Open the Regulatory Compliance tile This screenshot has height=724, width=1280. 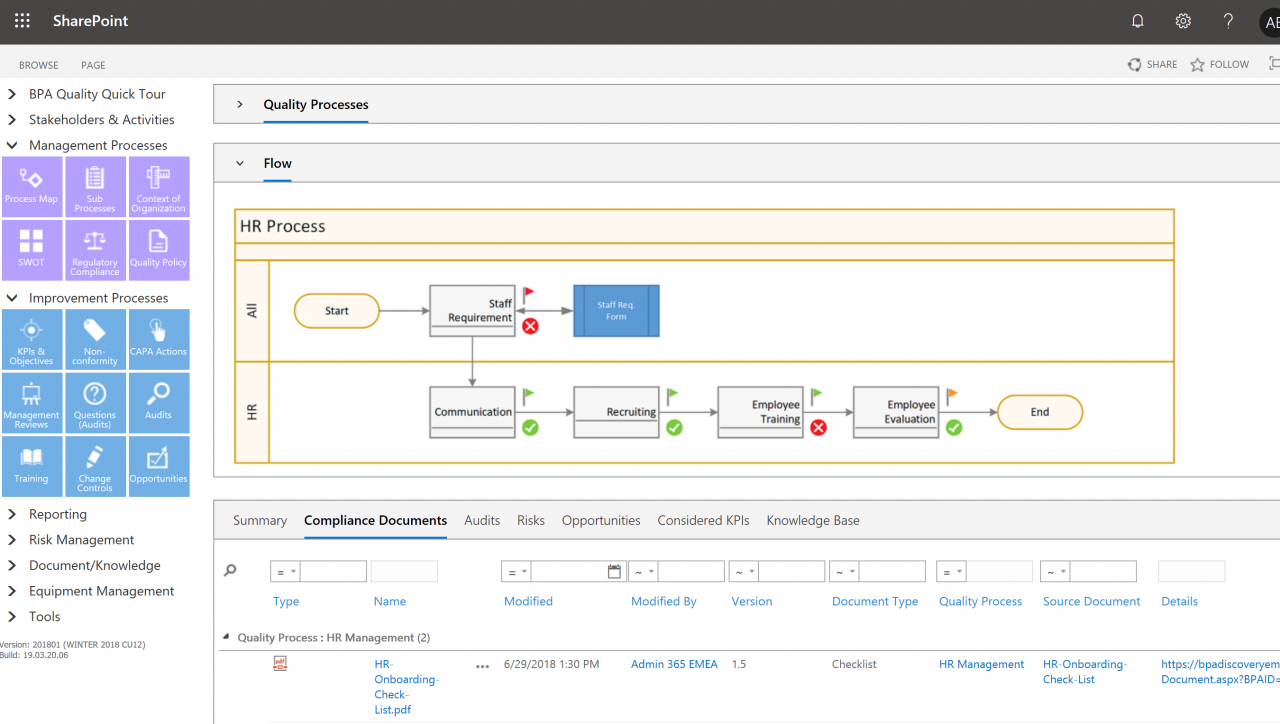tap(95, 250)
